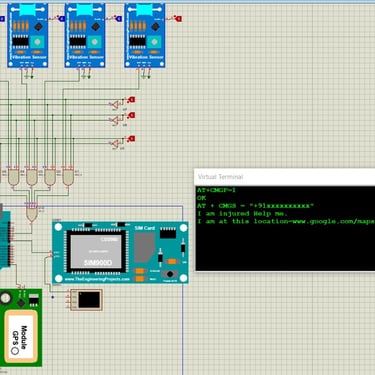Toggle blue logic state between left and middle sensors
The width and height of the screenshot is (375, 375).
click(62, 19)
